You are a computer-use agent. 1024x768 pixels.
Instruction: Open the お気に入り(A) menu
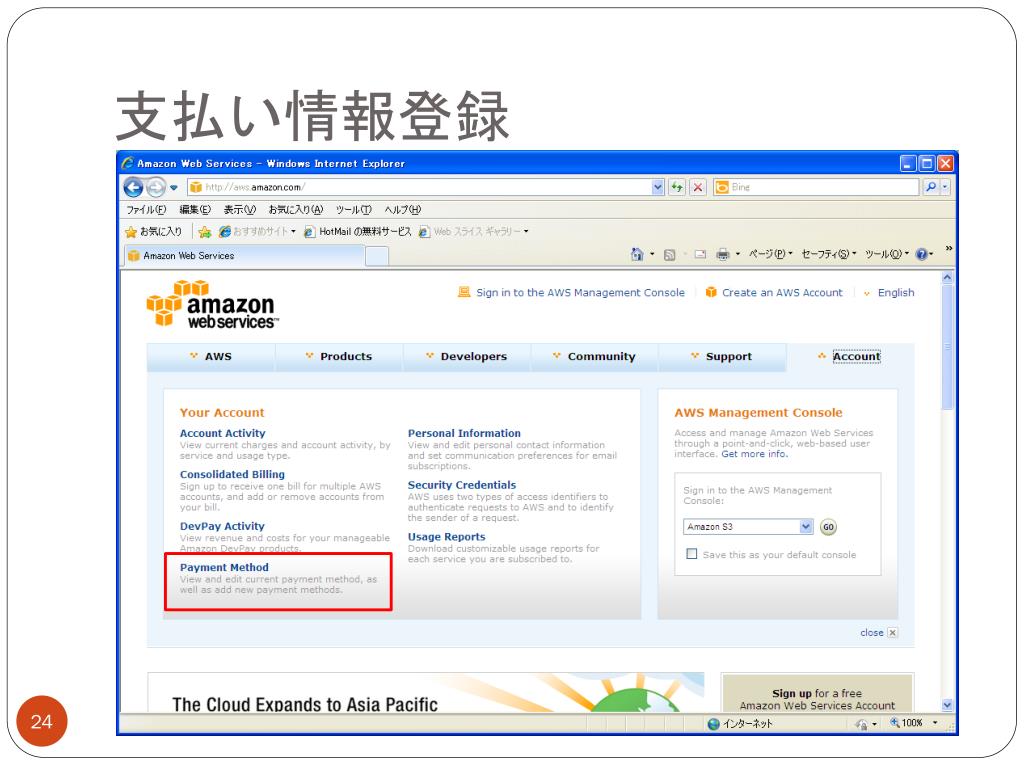coord(296,210)
